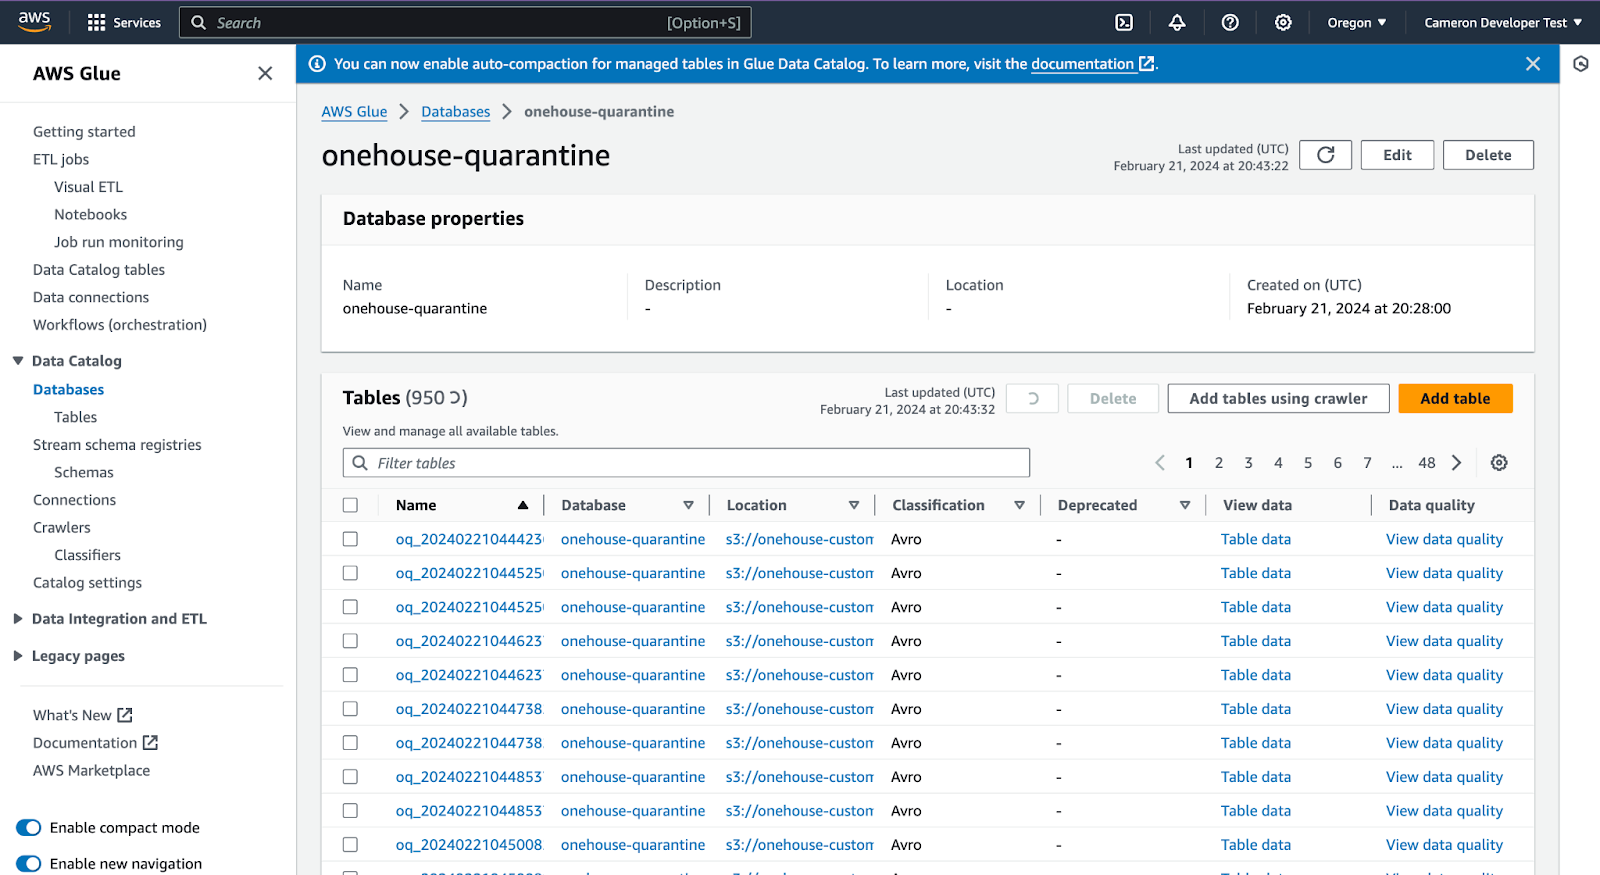Open Visual ETL in sidebar
The height and width of the screenshot is (875, 1600).
[x=88, y=187]
